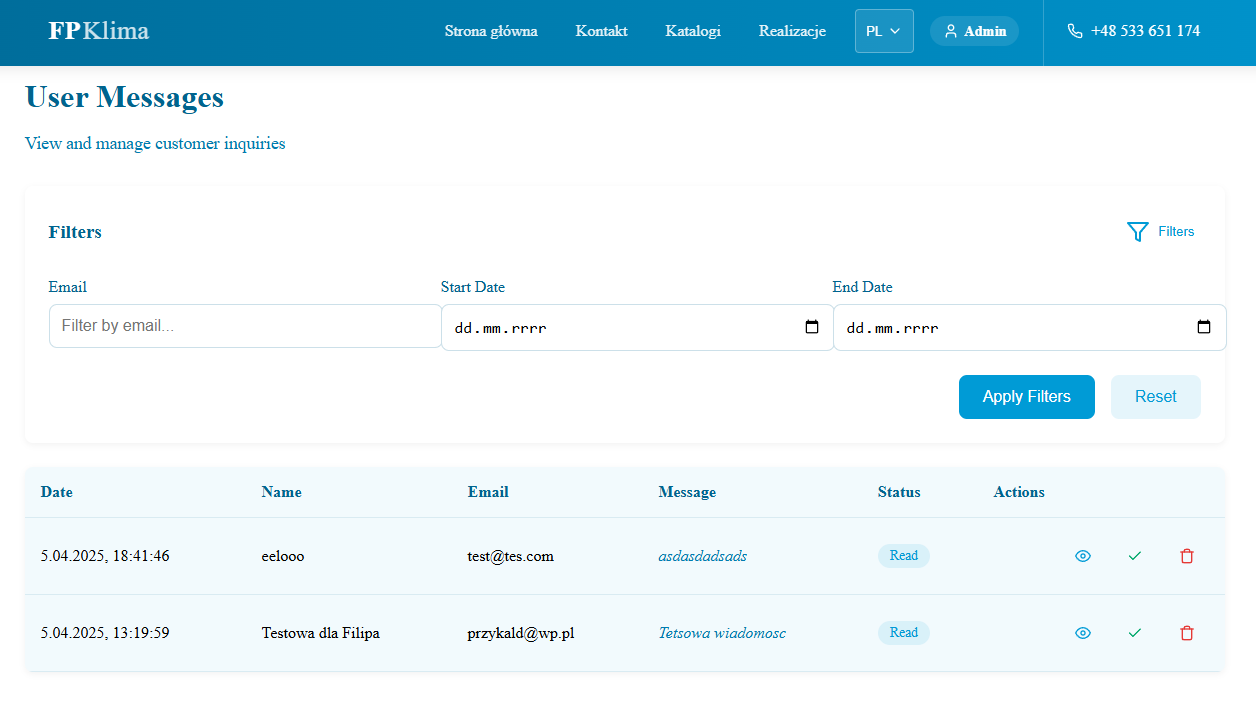
Task: Click the email filter input field
Action: 245,325
